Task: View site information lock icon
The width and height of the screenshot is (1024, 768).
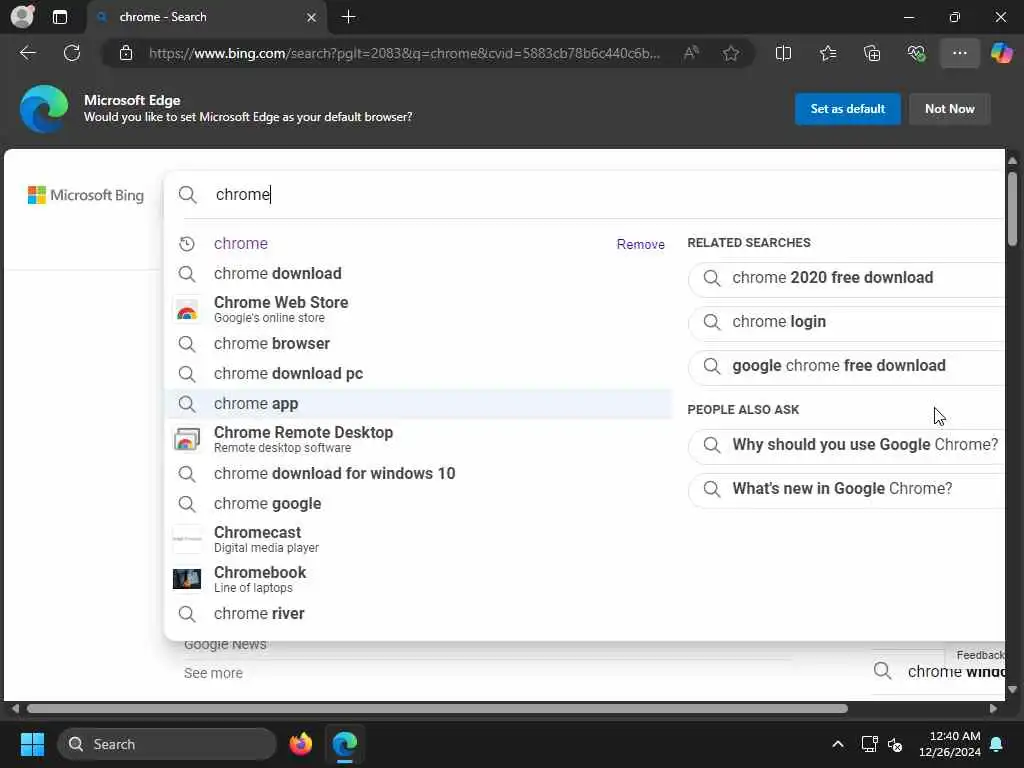Action: [126, 53]
